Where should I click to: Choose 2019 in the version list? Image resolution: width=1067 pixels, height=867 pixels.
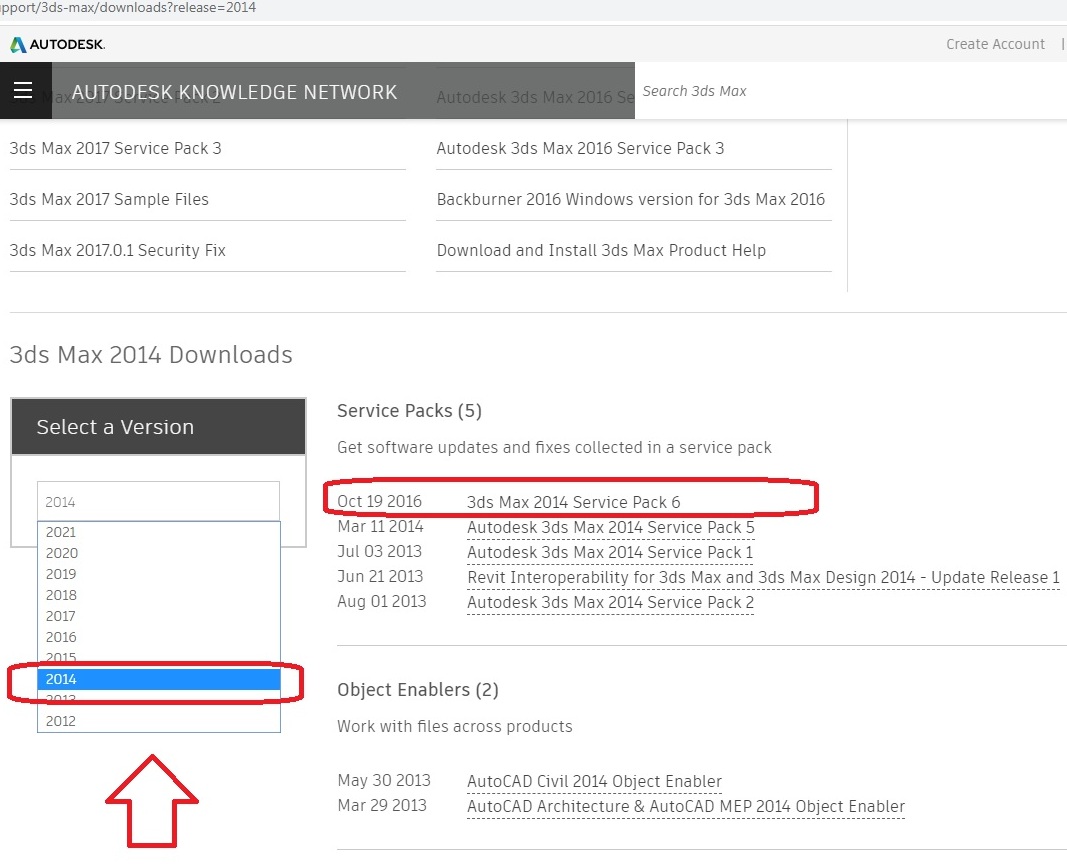click(x=159, y=574)
